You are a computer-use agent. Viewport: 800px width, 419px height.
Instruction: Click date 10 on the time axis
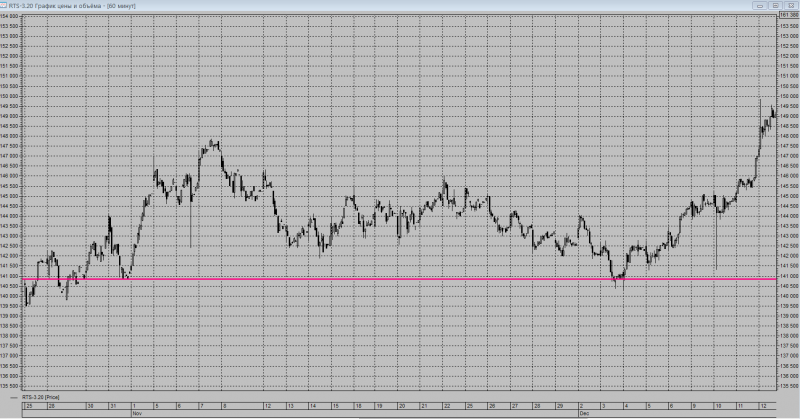tap(718, 406)
